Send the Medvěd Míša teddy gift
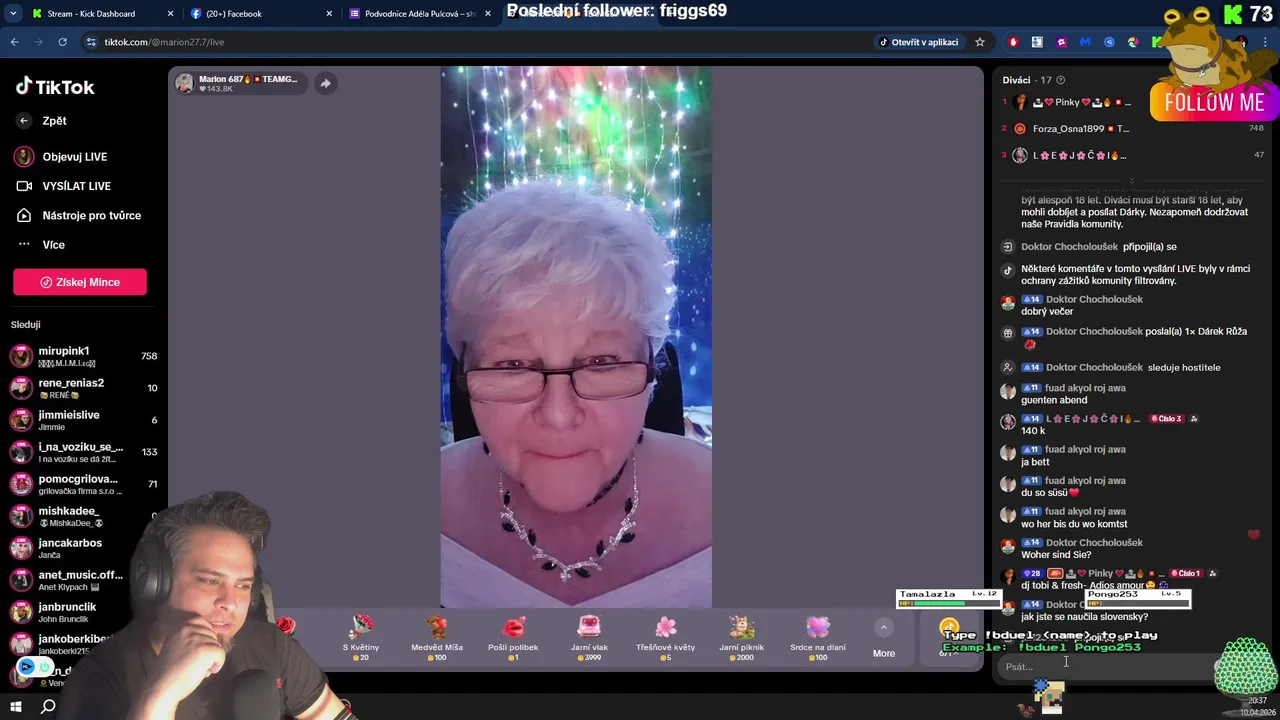 click(437, 637)
